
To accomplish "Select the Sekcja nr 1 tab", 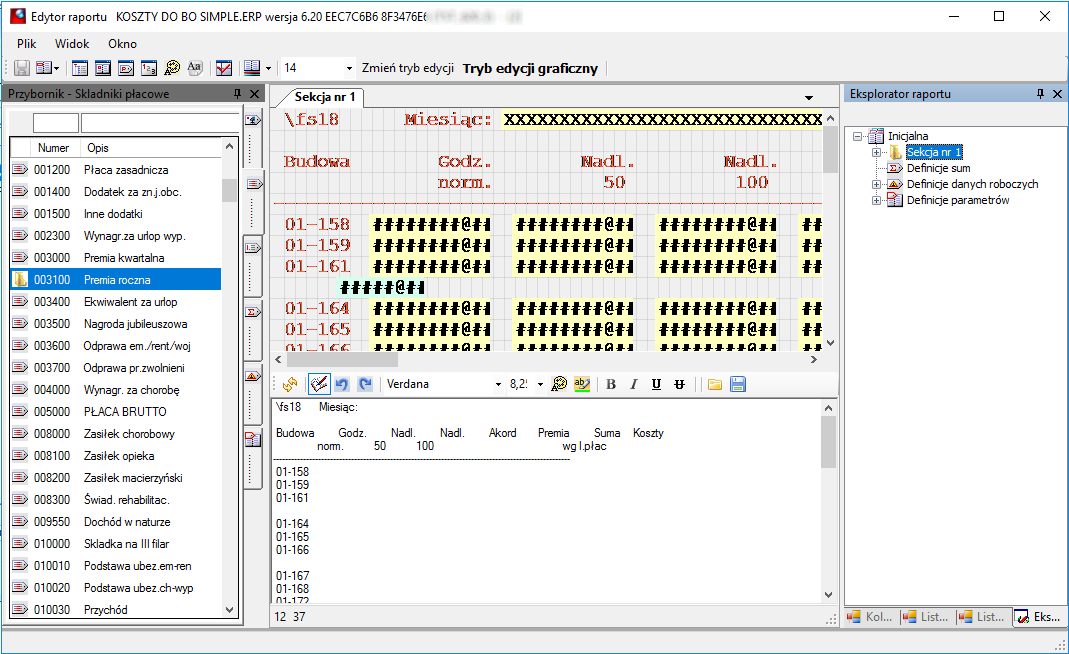I will (x=325, y=97).
